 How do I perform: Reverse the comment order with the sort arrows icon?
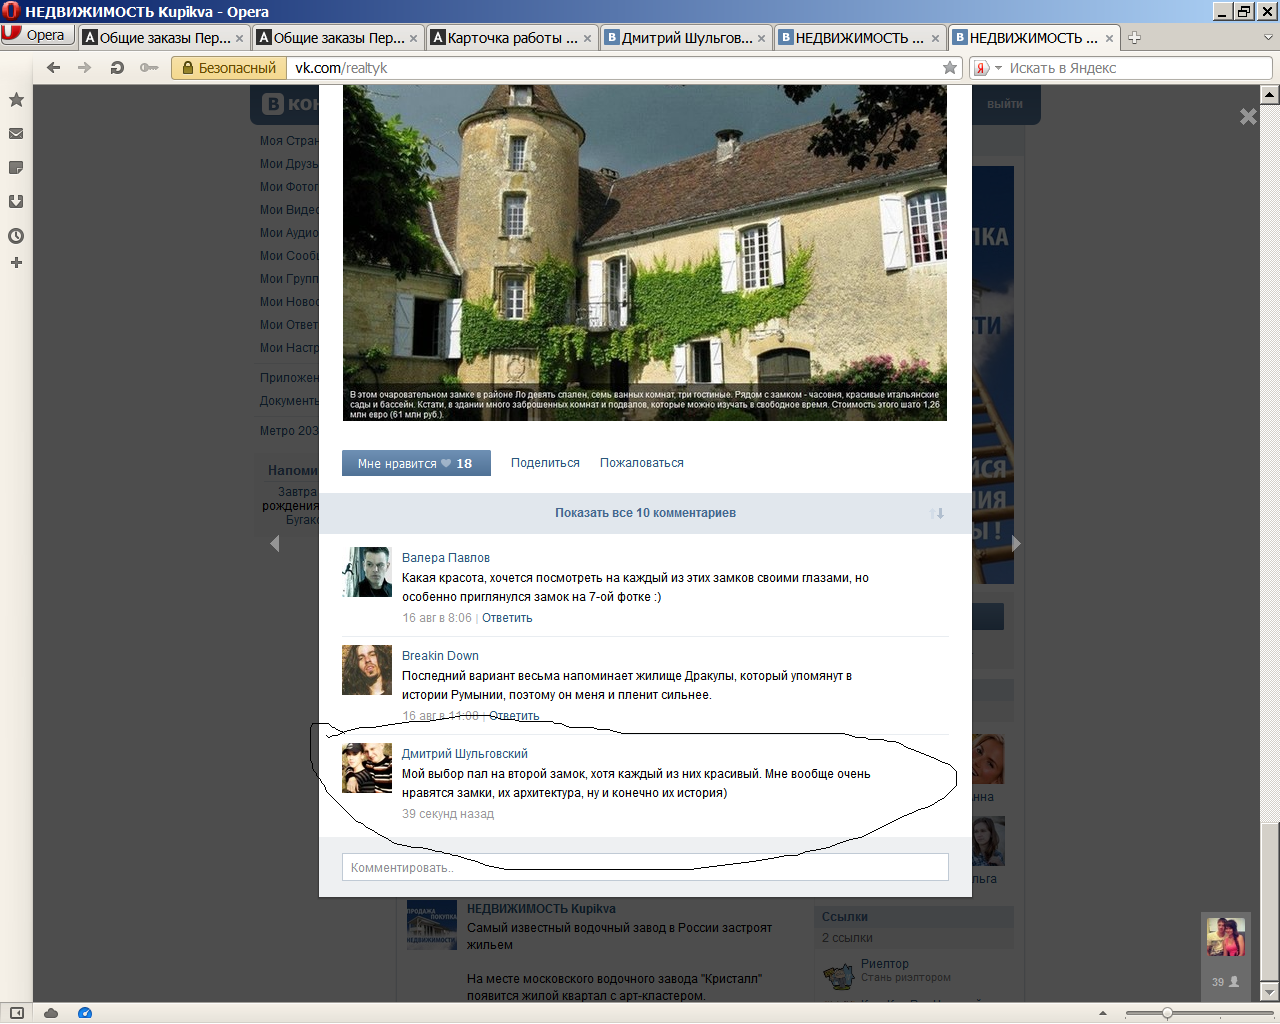(x=937, y=513)
